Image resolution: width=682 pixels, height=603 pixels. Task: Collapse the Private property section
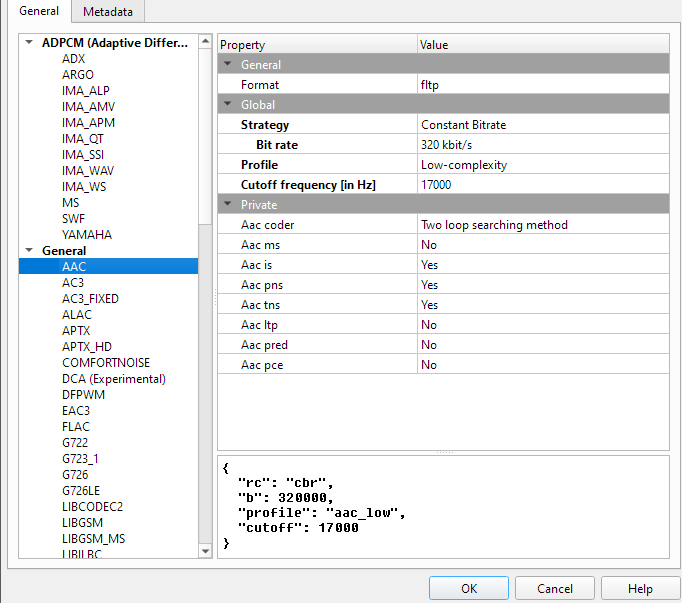[227, 205]
